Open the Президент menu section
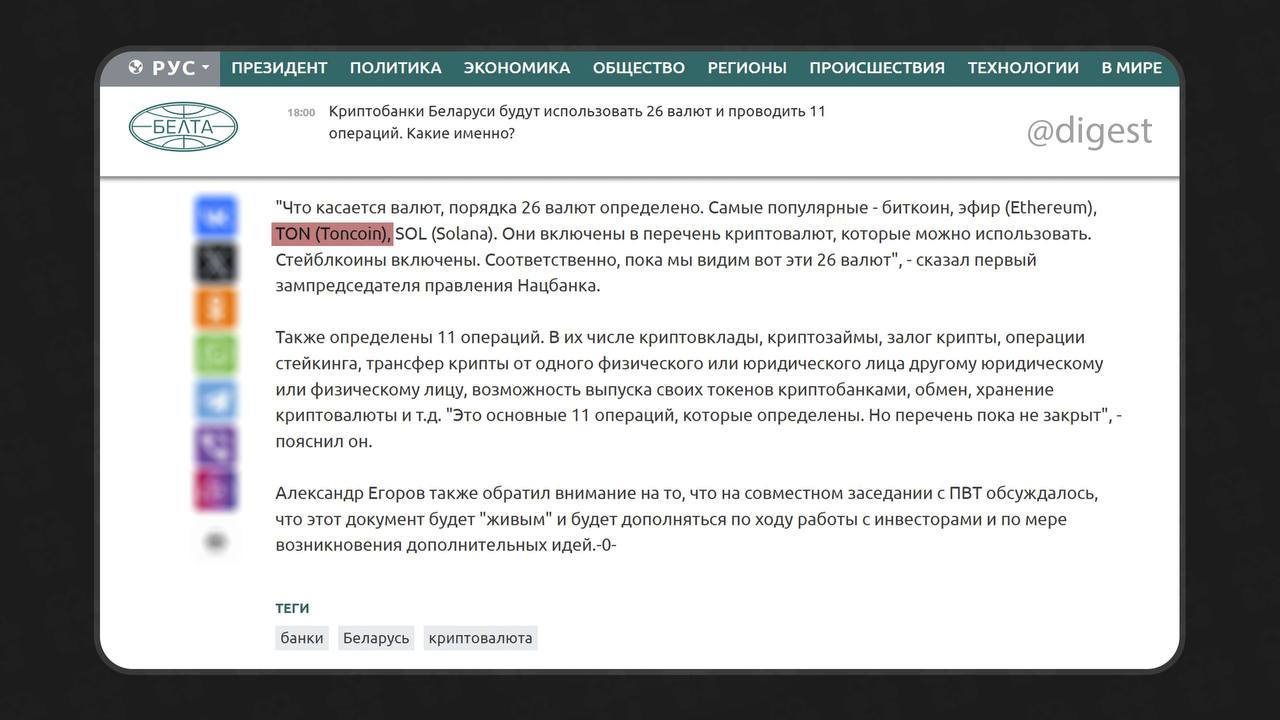Screen dimensions: 1280x720 click(279, 68)
